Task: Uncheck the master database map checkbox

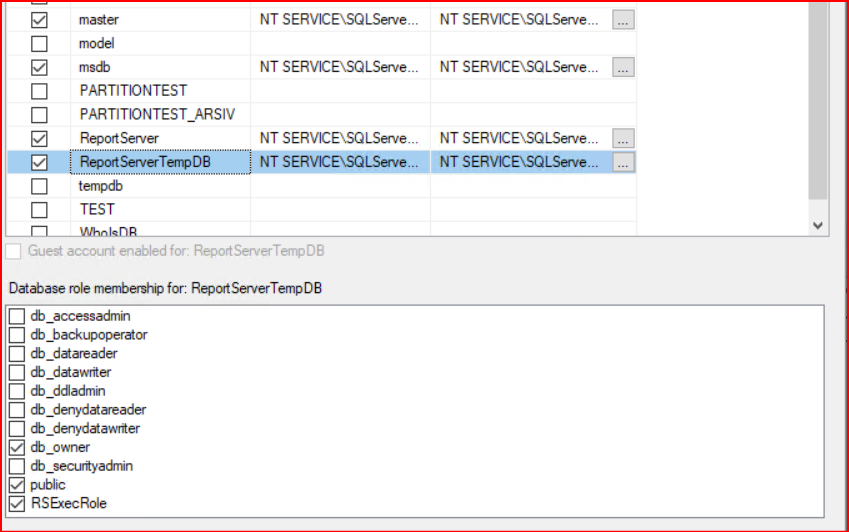Action: coord(39,20)
